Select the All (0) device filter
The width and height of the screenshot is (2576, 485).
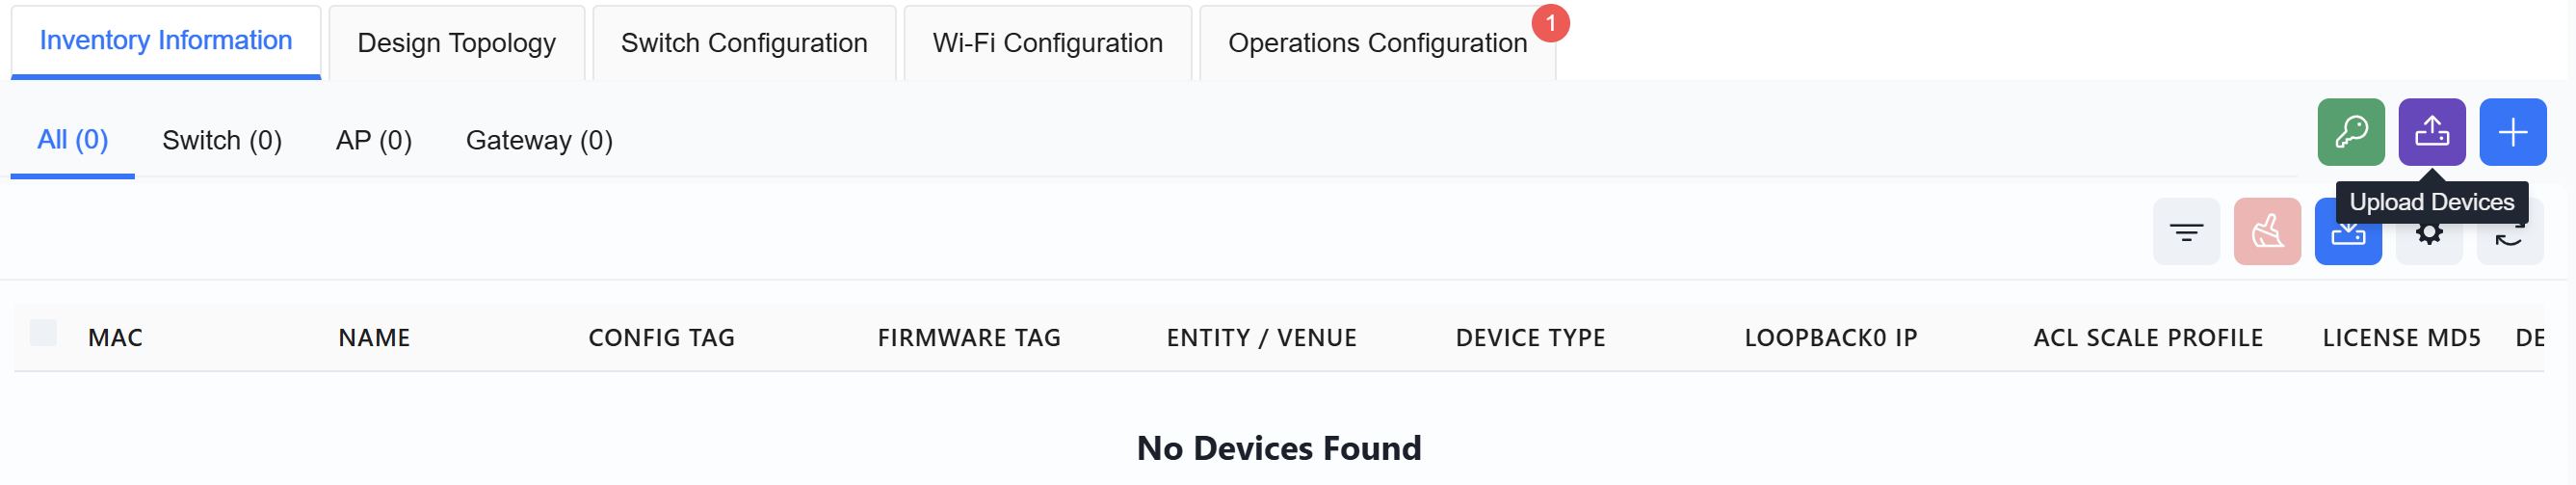point(72,140)
